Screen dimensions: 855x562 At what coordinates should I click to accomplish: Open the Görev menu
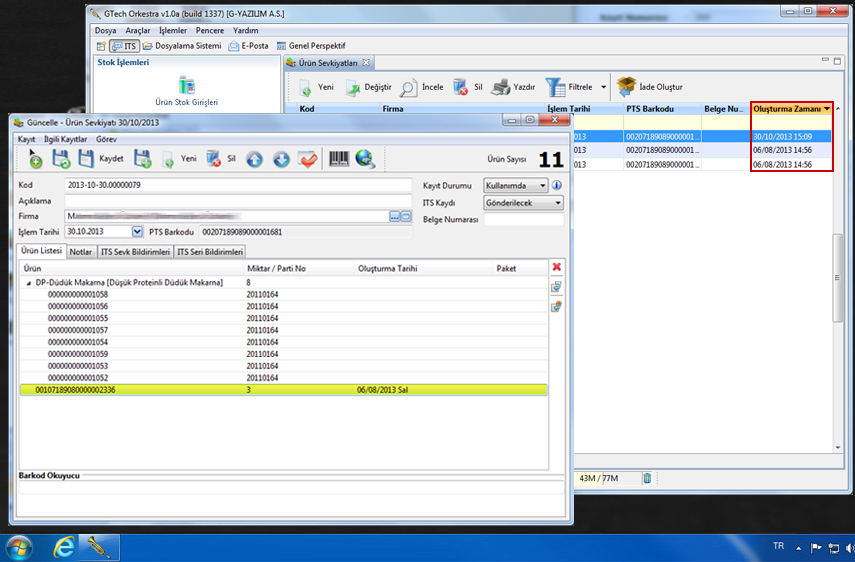(106, 139)
